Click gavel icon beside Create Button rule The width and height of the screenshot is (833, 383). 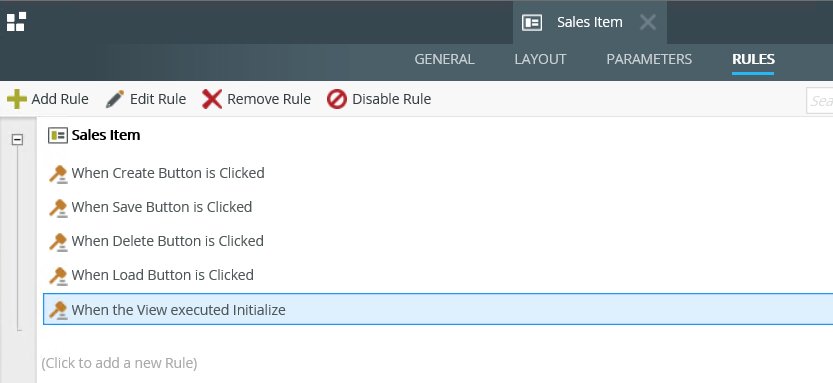coord(58,174)
